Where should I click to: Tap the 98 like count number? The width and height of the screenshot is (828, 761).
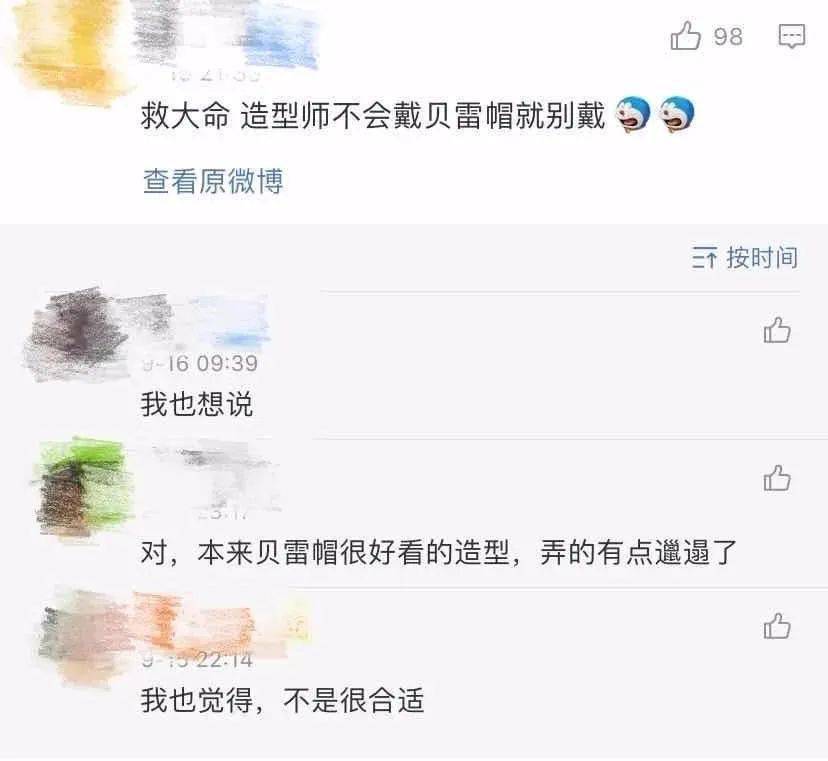[728, 36]
